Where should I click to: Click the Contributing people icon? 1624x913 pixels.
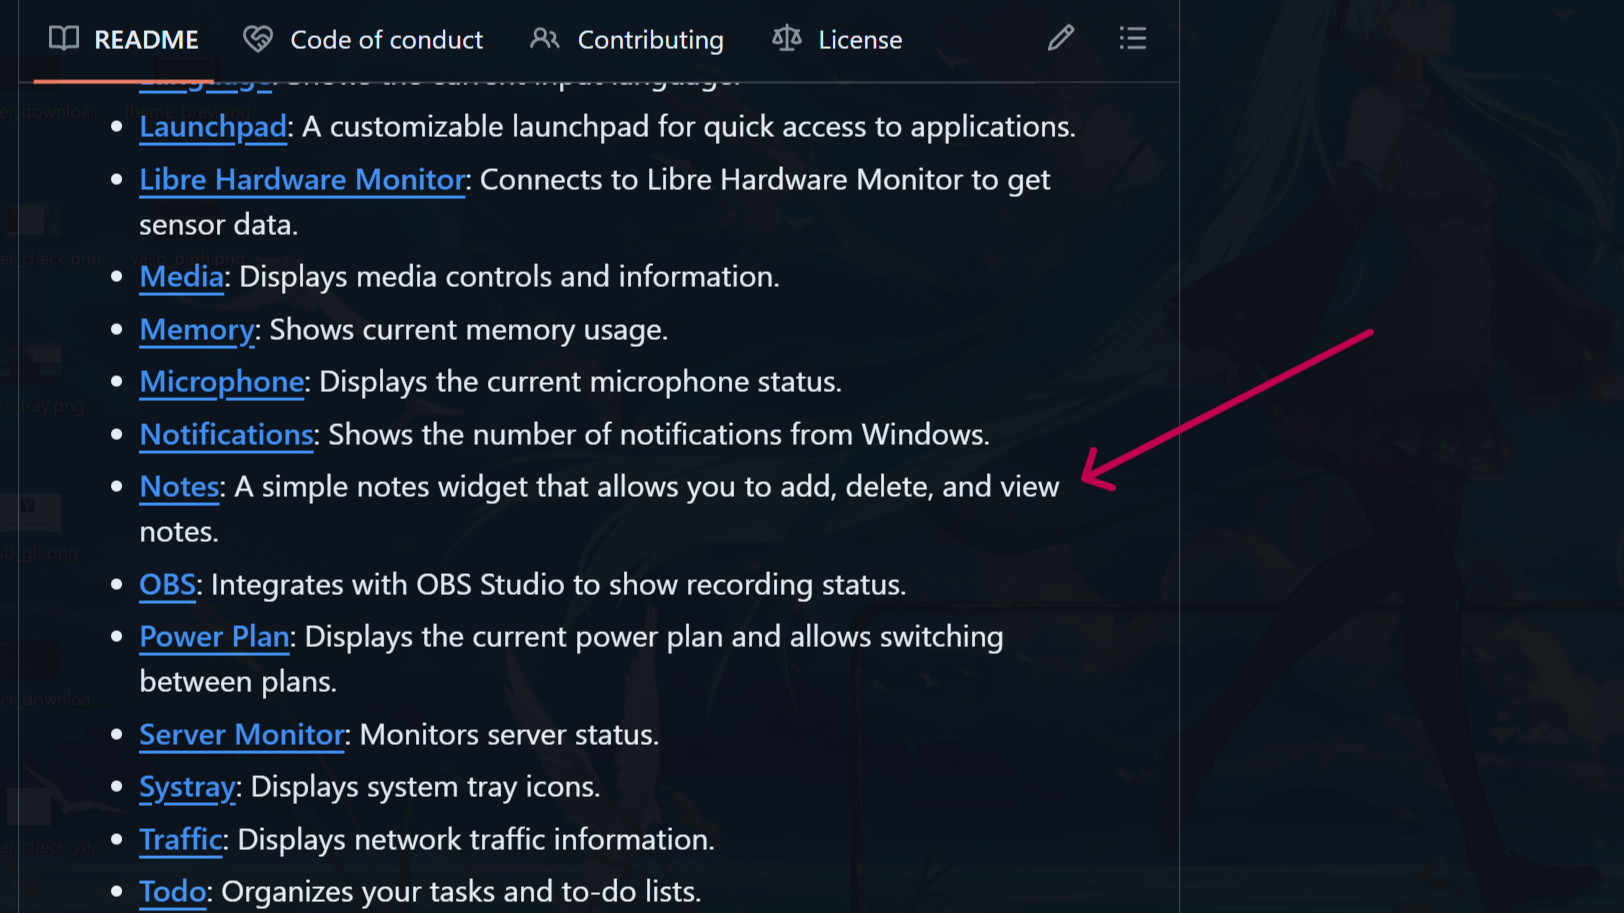tap(545, 39)
